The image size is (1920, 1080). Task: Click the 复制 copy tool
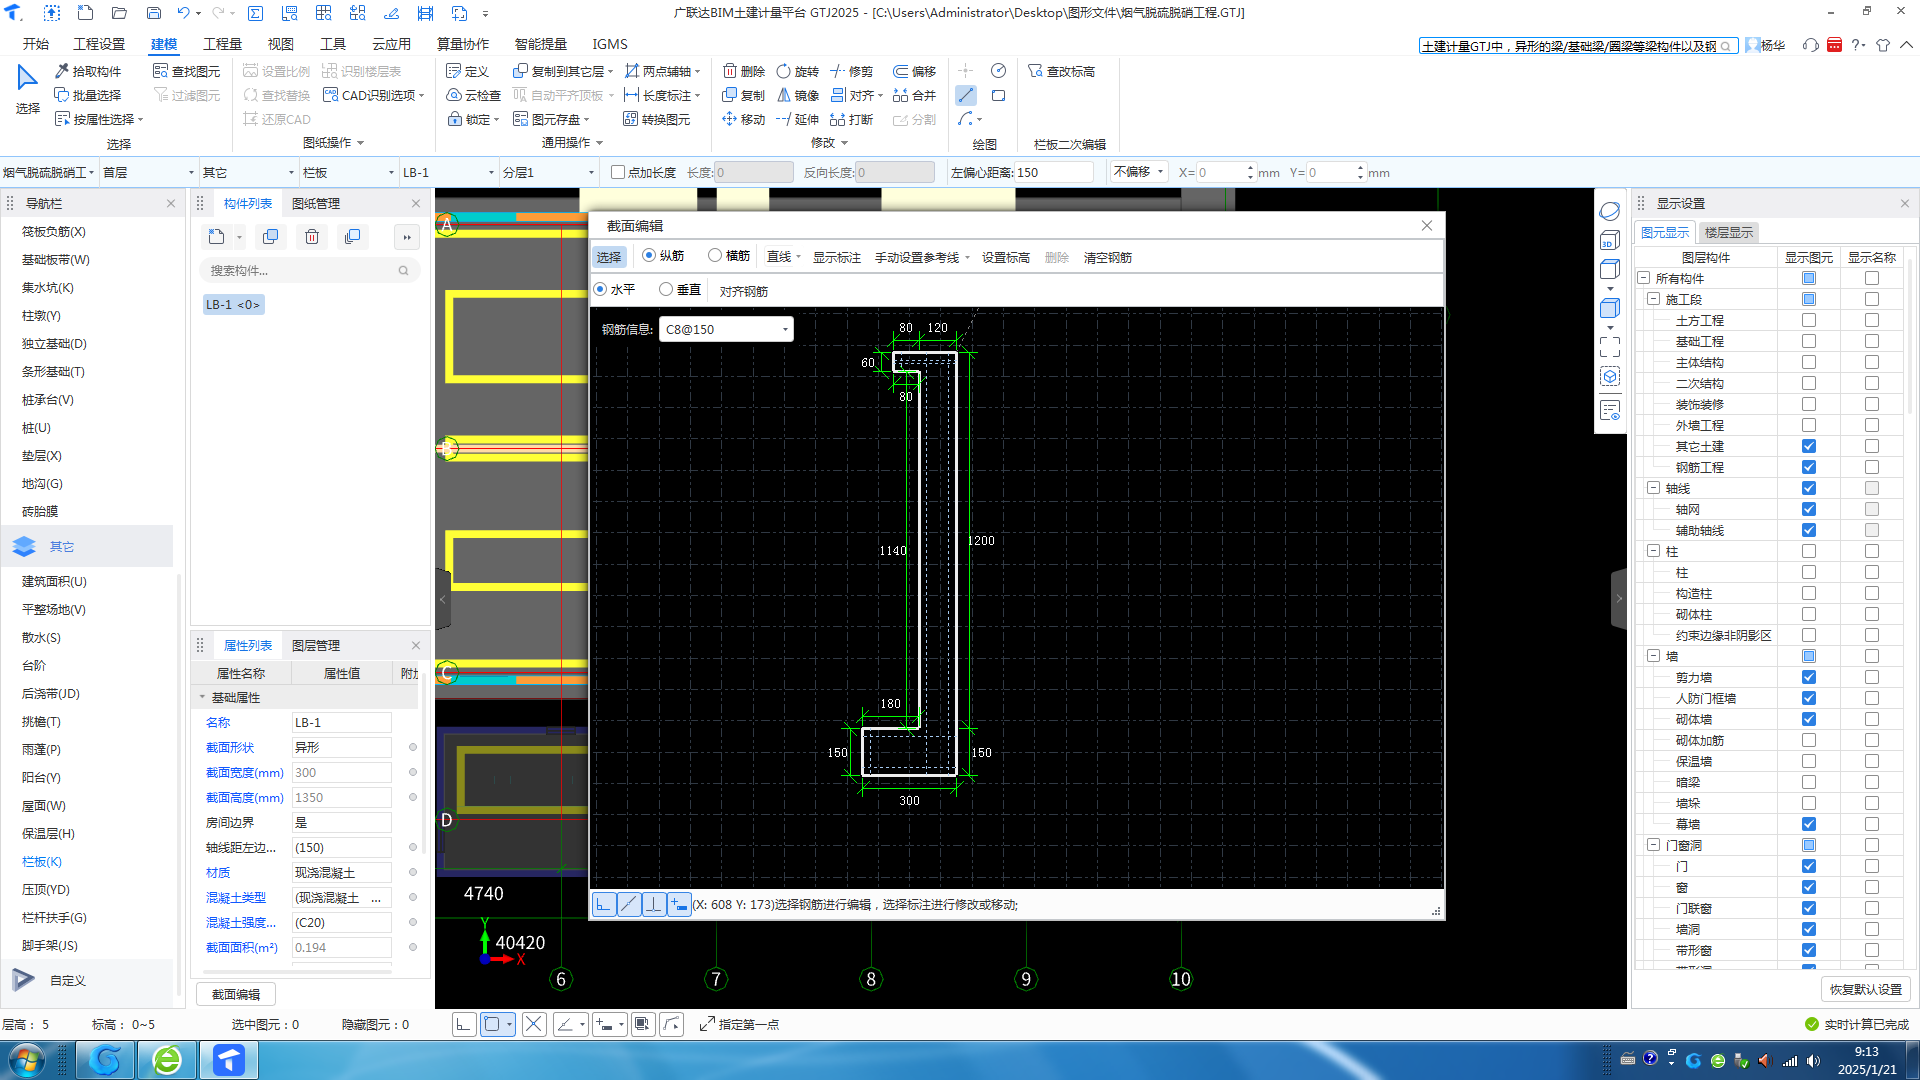tap(744, 95)
